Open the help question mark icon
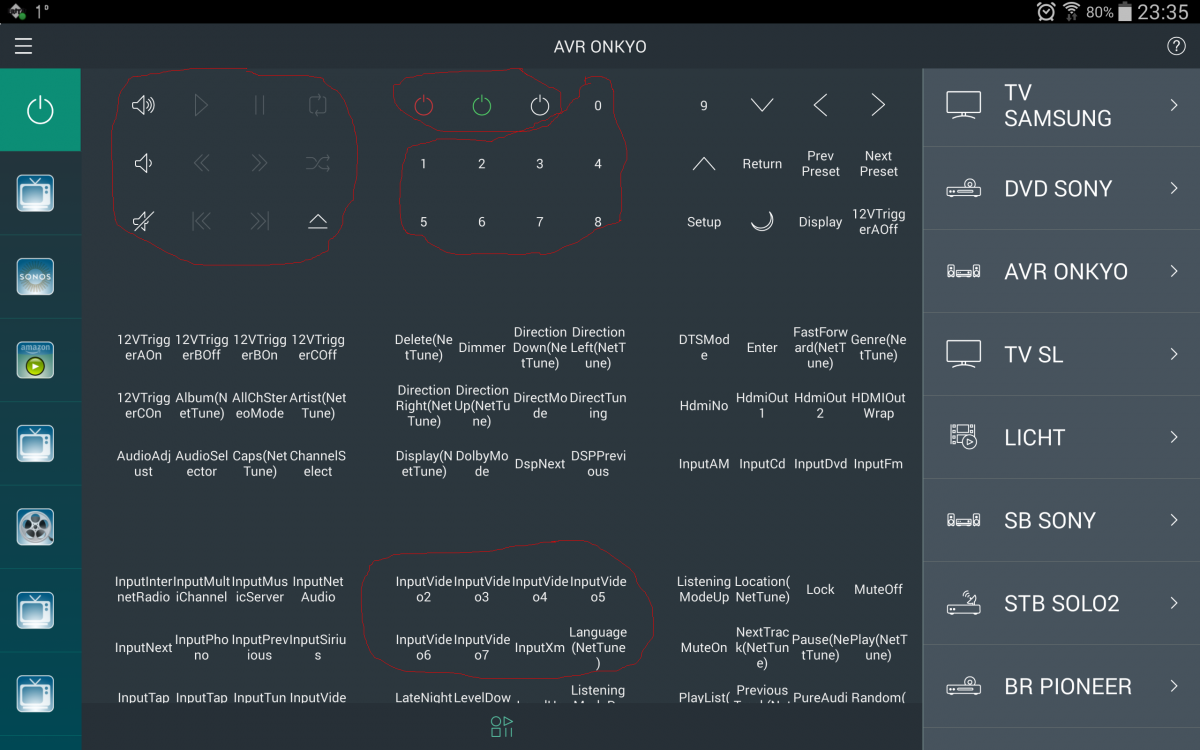The width and height of the screenshot is (1200, 750). pos(1176,47)
